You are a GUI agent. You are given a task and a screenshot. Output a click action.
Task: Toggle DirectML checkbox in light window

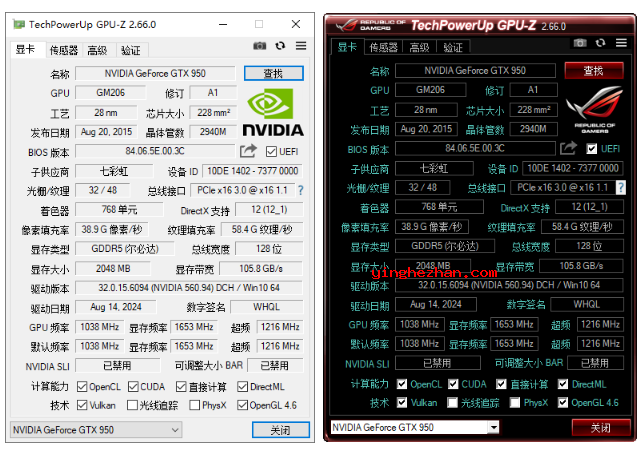coord(242,386)
